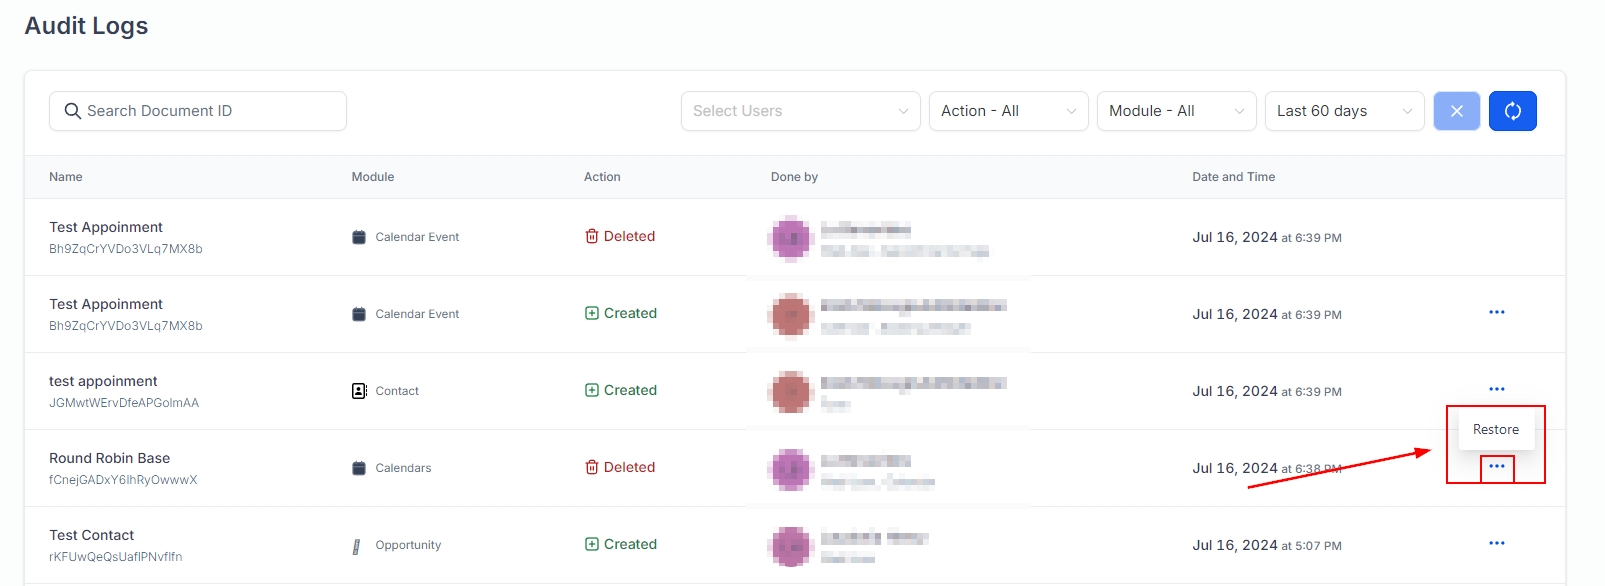1605x586 pixels.
Task: Click the Round Robin Base entry name
Action: point(110,458)
